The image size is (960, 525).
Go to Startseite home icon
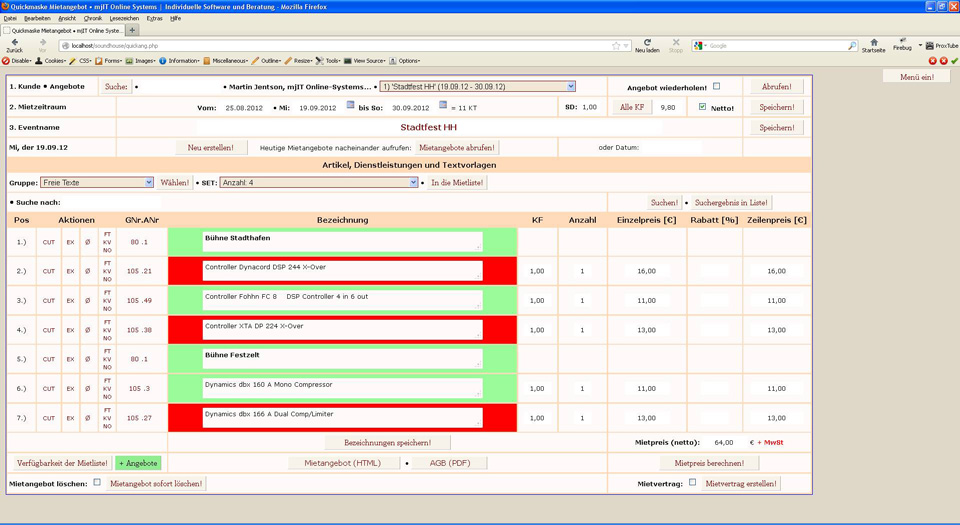(874, 42)
